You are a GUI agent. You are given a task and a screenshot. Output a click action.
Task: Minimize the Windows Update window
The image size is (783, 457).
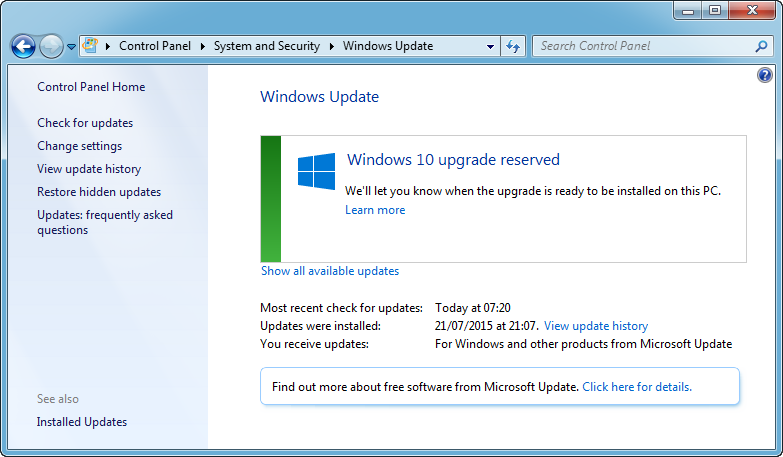click(688, 11)
